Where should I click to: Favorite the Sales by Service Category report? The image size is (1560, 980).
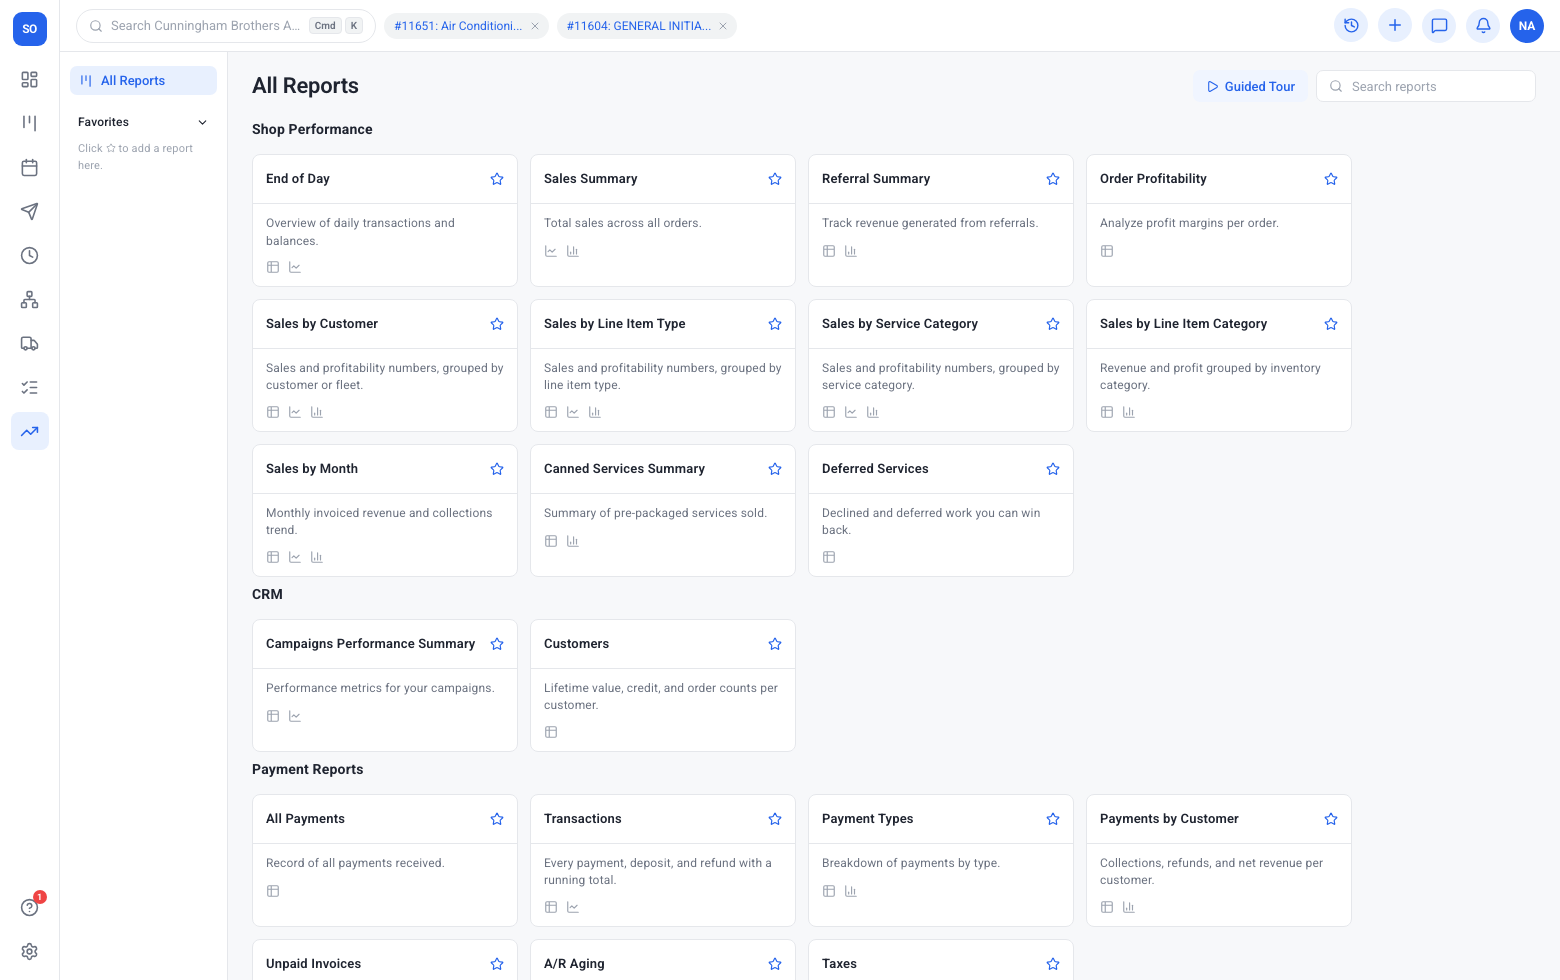click(x=1053, y=324)
